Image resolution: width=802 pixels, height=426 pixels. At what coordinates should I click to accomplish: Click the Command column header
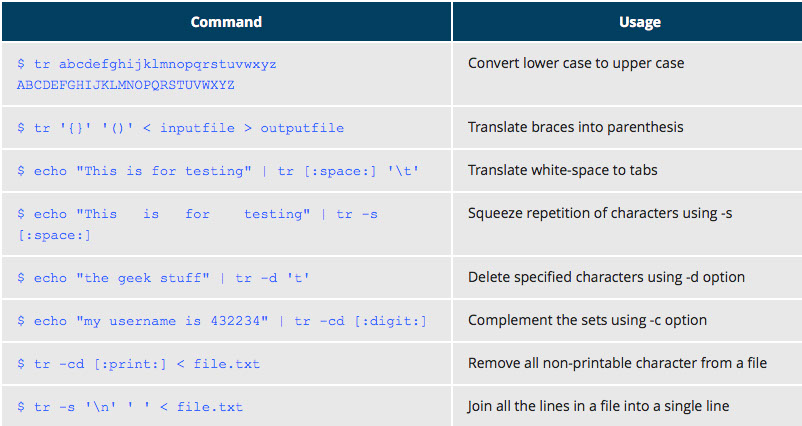click(x=226, y=21)
